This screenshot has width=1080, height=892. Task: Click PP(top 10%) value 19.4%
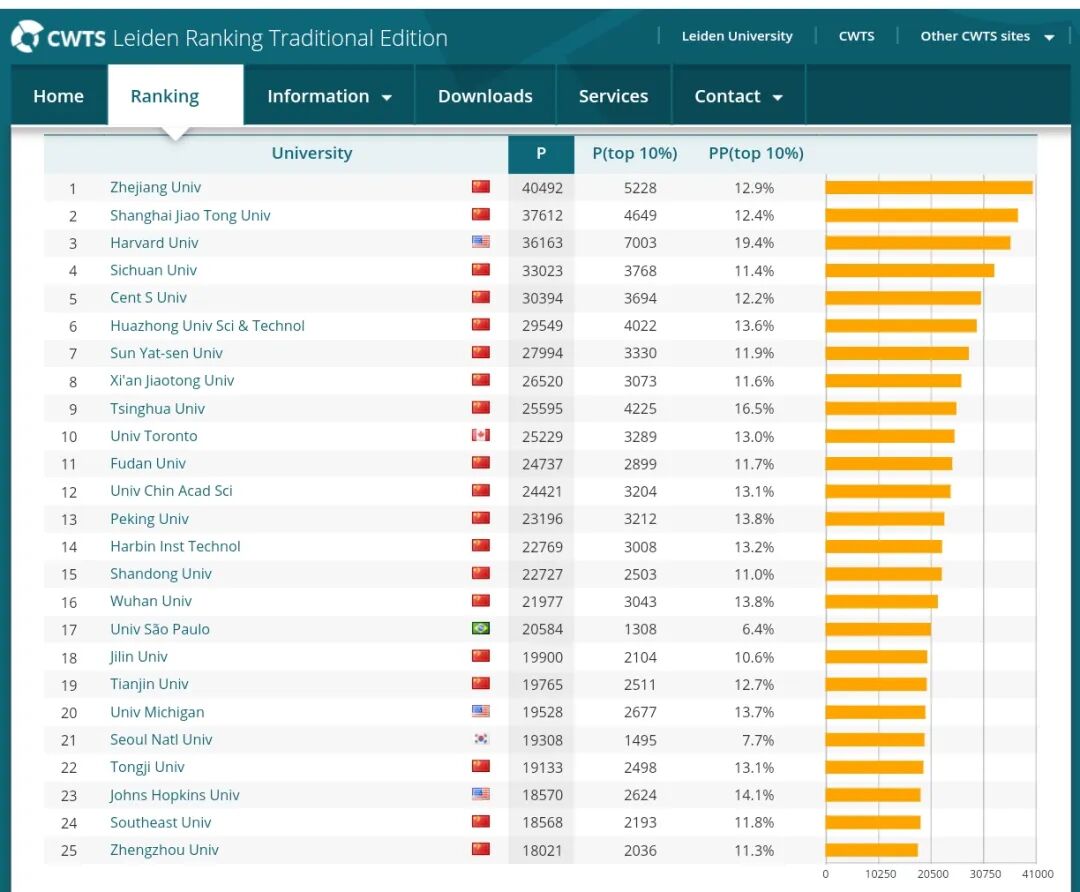(x=754, y=243)
